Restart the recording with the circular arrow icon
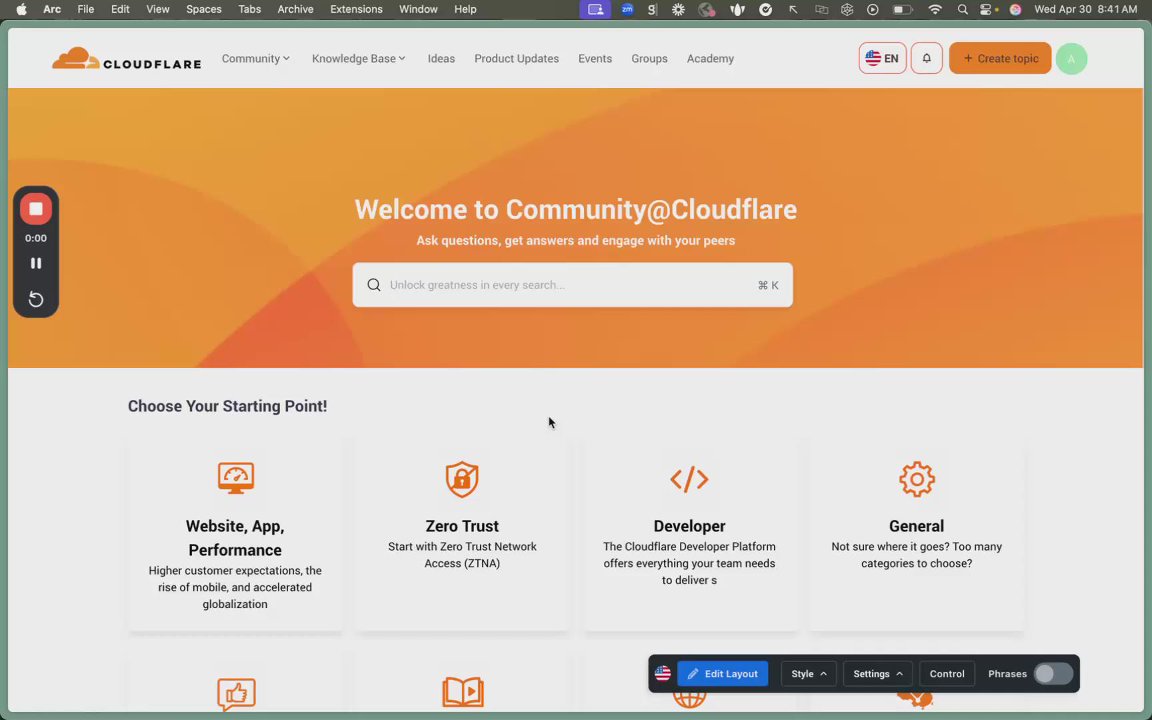The width and height of the screenshot is (1152, 720). tap(35, 299)
